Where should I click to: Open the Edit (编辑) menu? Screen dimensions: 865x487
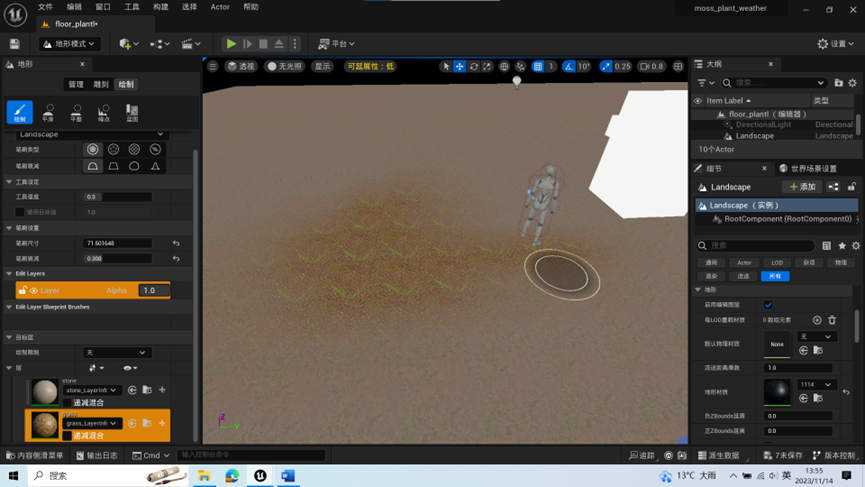pyautogui.click(x=74, y=7)
